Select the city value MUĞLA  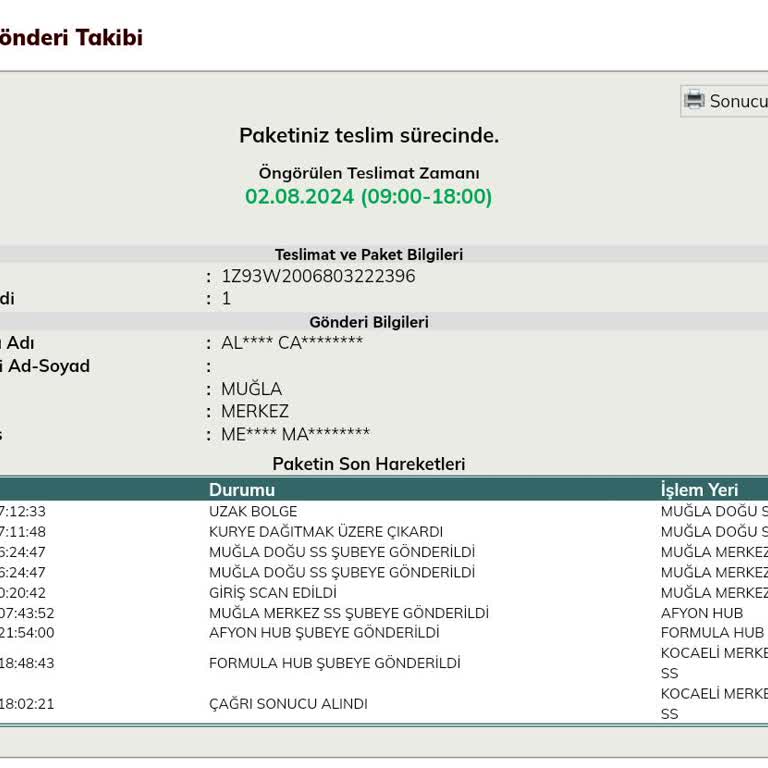[x=251, y=389]
